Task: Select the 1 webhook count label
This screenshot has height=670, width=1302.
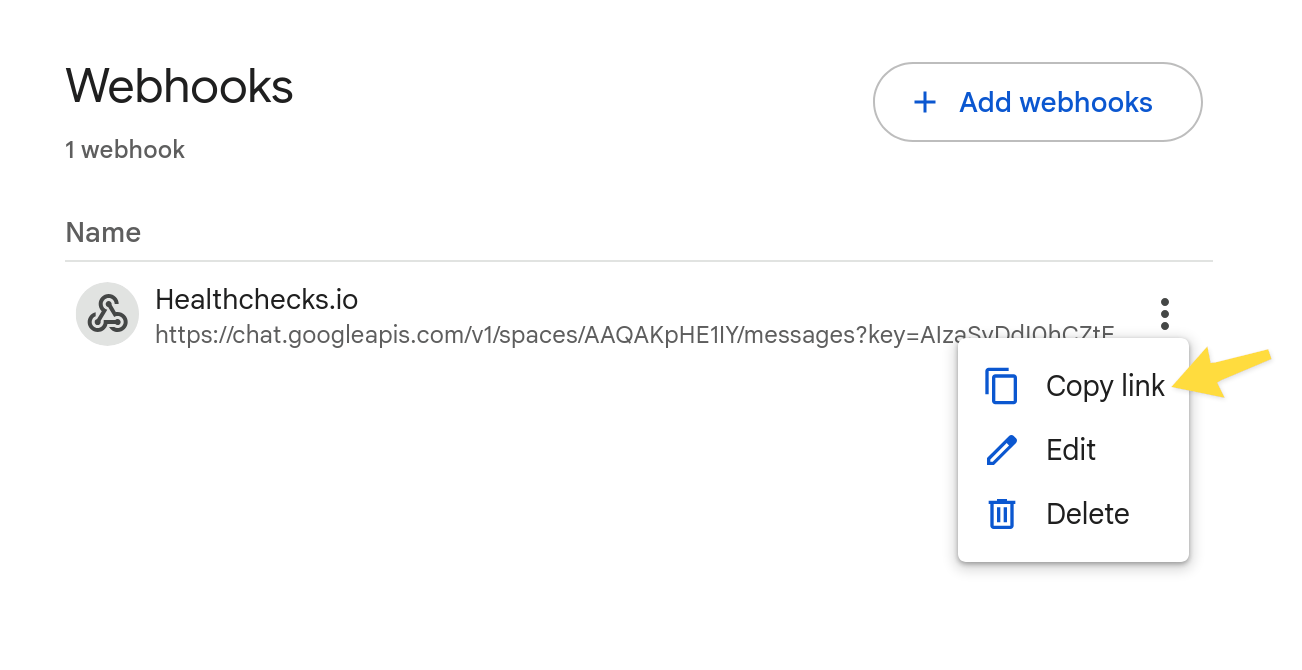Action: coord(124,149)
